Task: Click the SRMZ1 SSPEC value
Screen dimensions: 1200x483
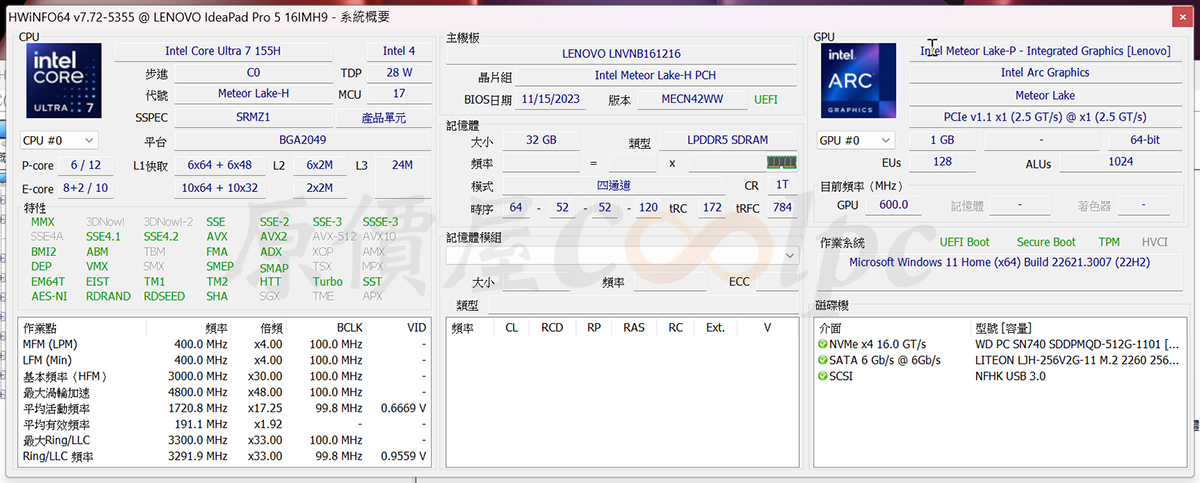Action: [x=253, y=117]
